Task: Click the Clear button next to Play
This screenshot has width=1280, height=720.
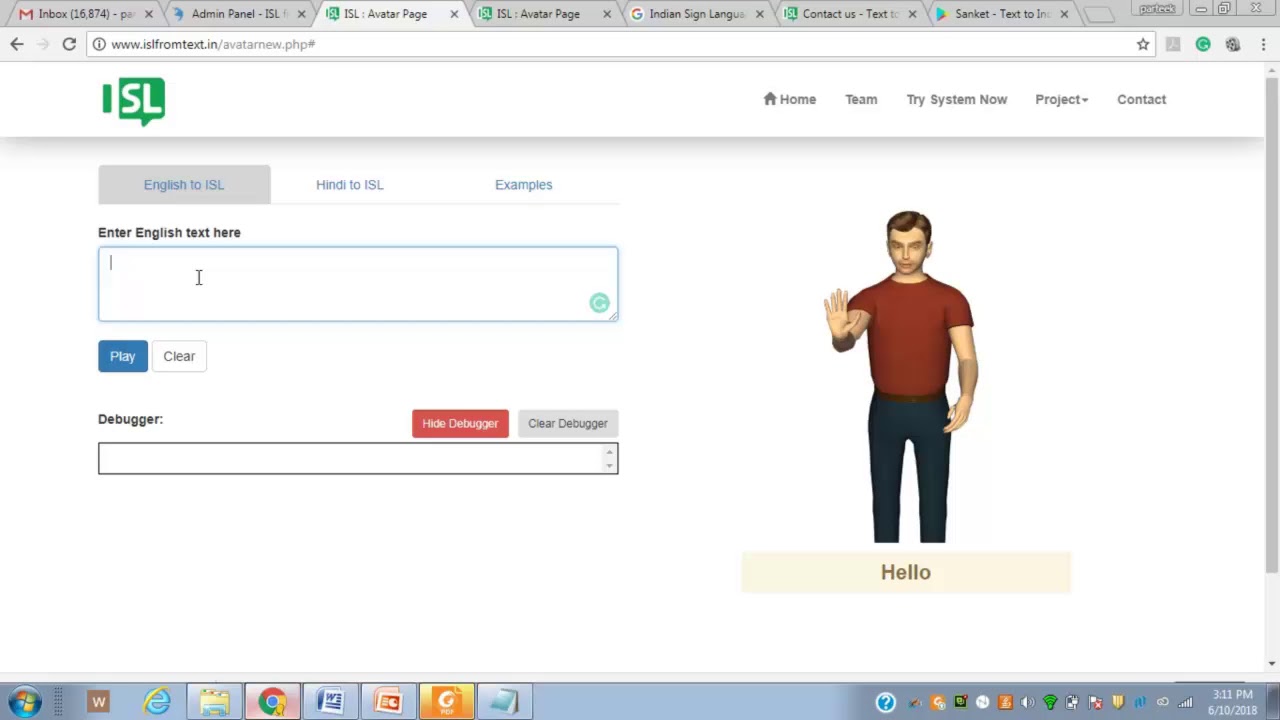Action: click(x=179, y=356)
